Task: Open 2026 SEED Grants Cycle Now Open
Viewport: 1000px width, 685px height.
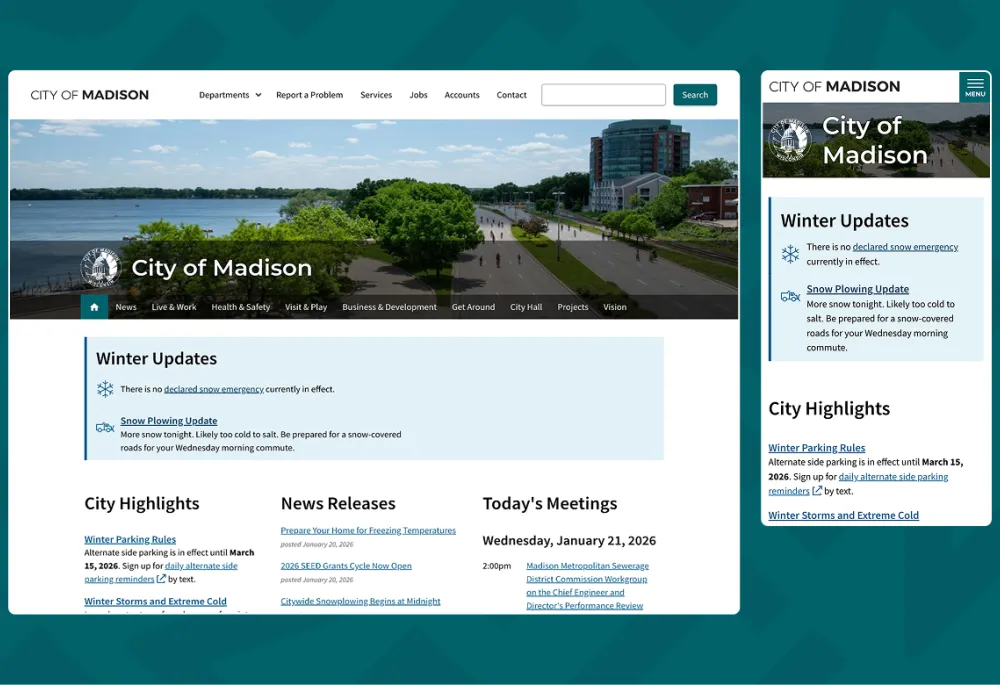Action: (x=346, y=566)
